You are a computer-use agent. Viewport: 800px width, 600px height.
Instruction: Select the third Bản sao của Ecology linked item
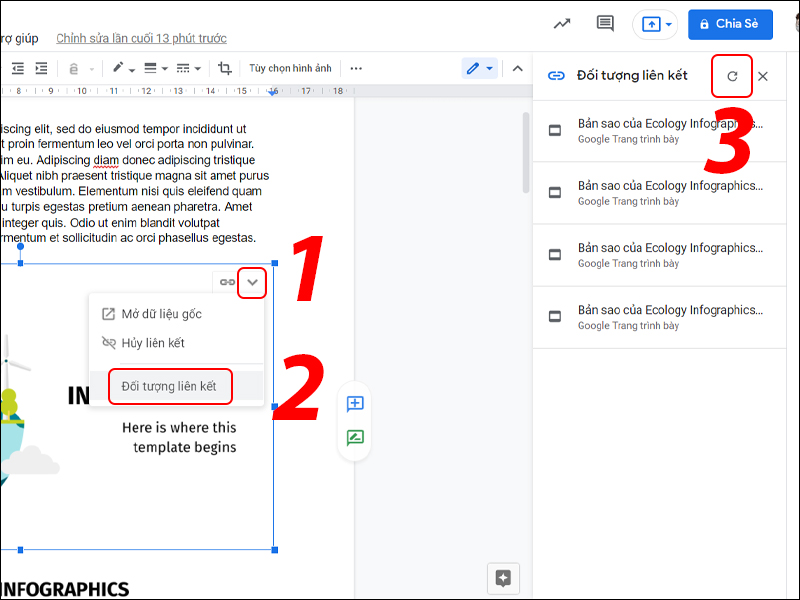coord(659,255)
